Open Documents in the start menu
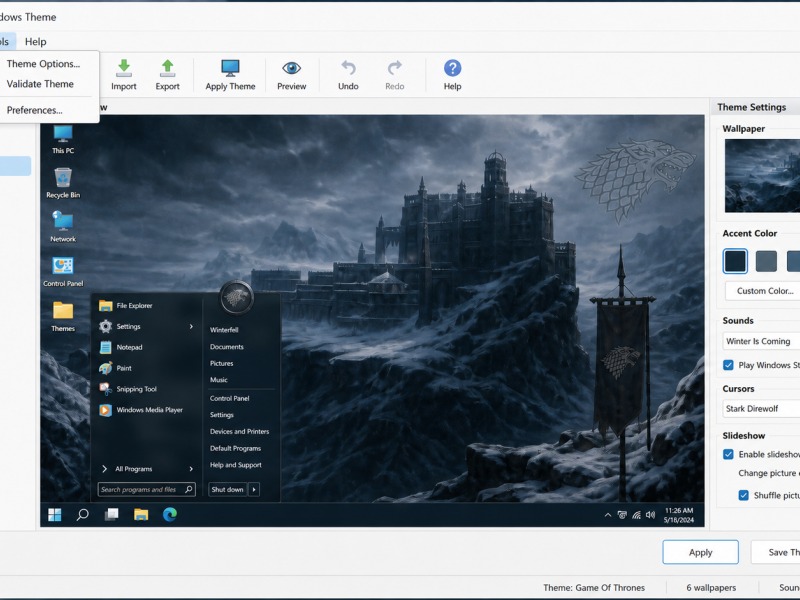The image size is (800, 600). tap(227, 347)
